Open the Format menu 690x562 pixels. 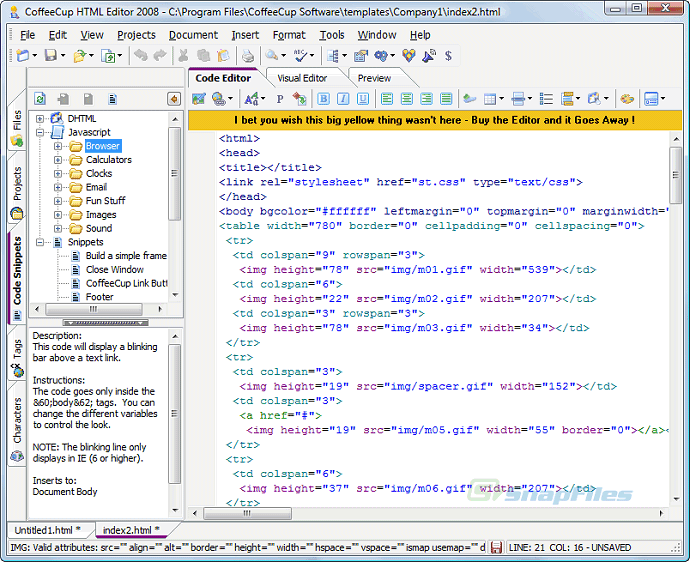(289, 35)
